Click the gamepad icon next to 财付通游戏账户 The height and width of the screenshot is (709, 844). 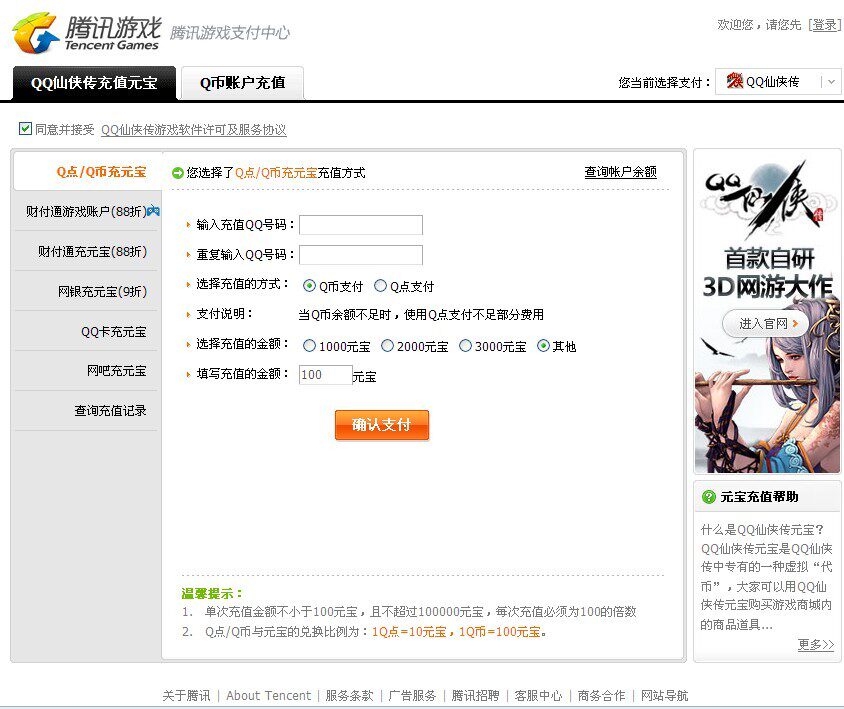pos(153,210)
